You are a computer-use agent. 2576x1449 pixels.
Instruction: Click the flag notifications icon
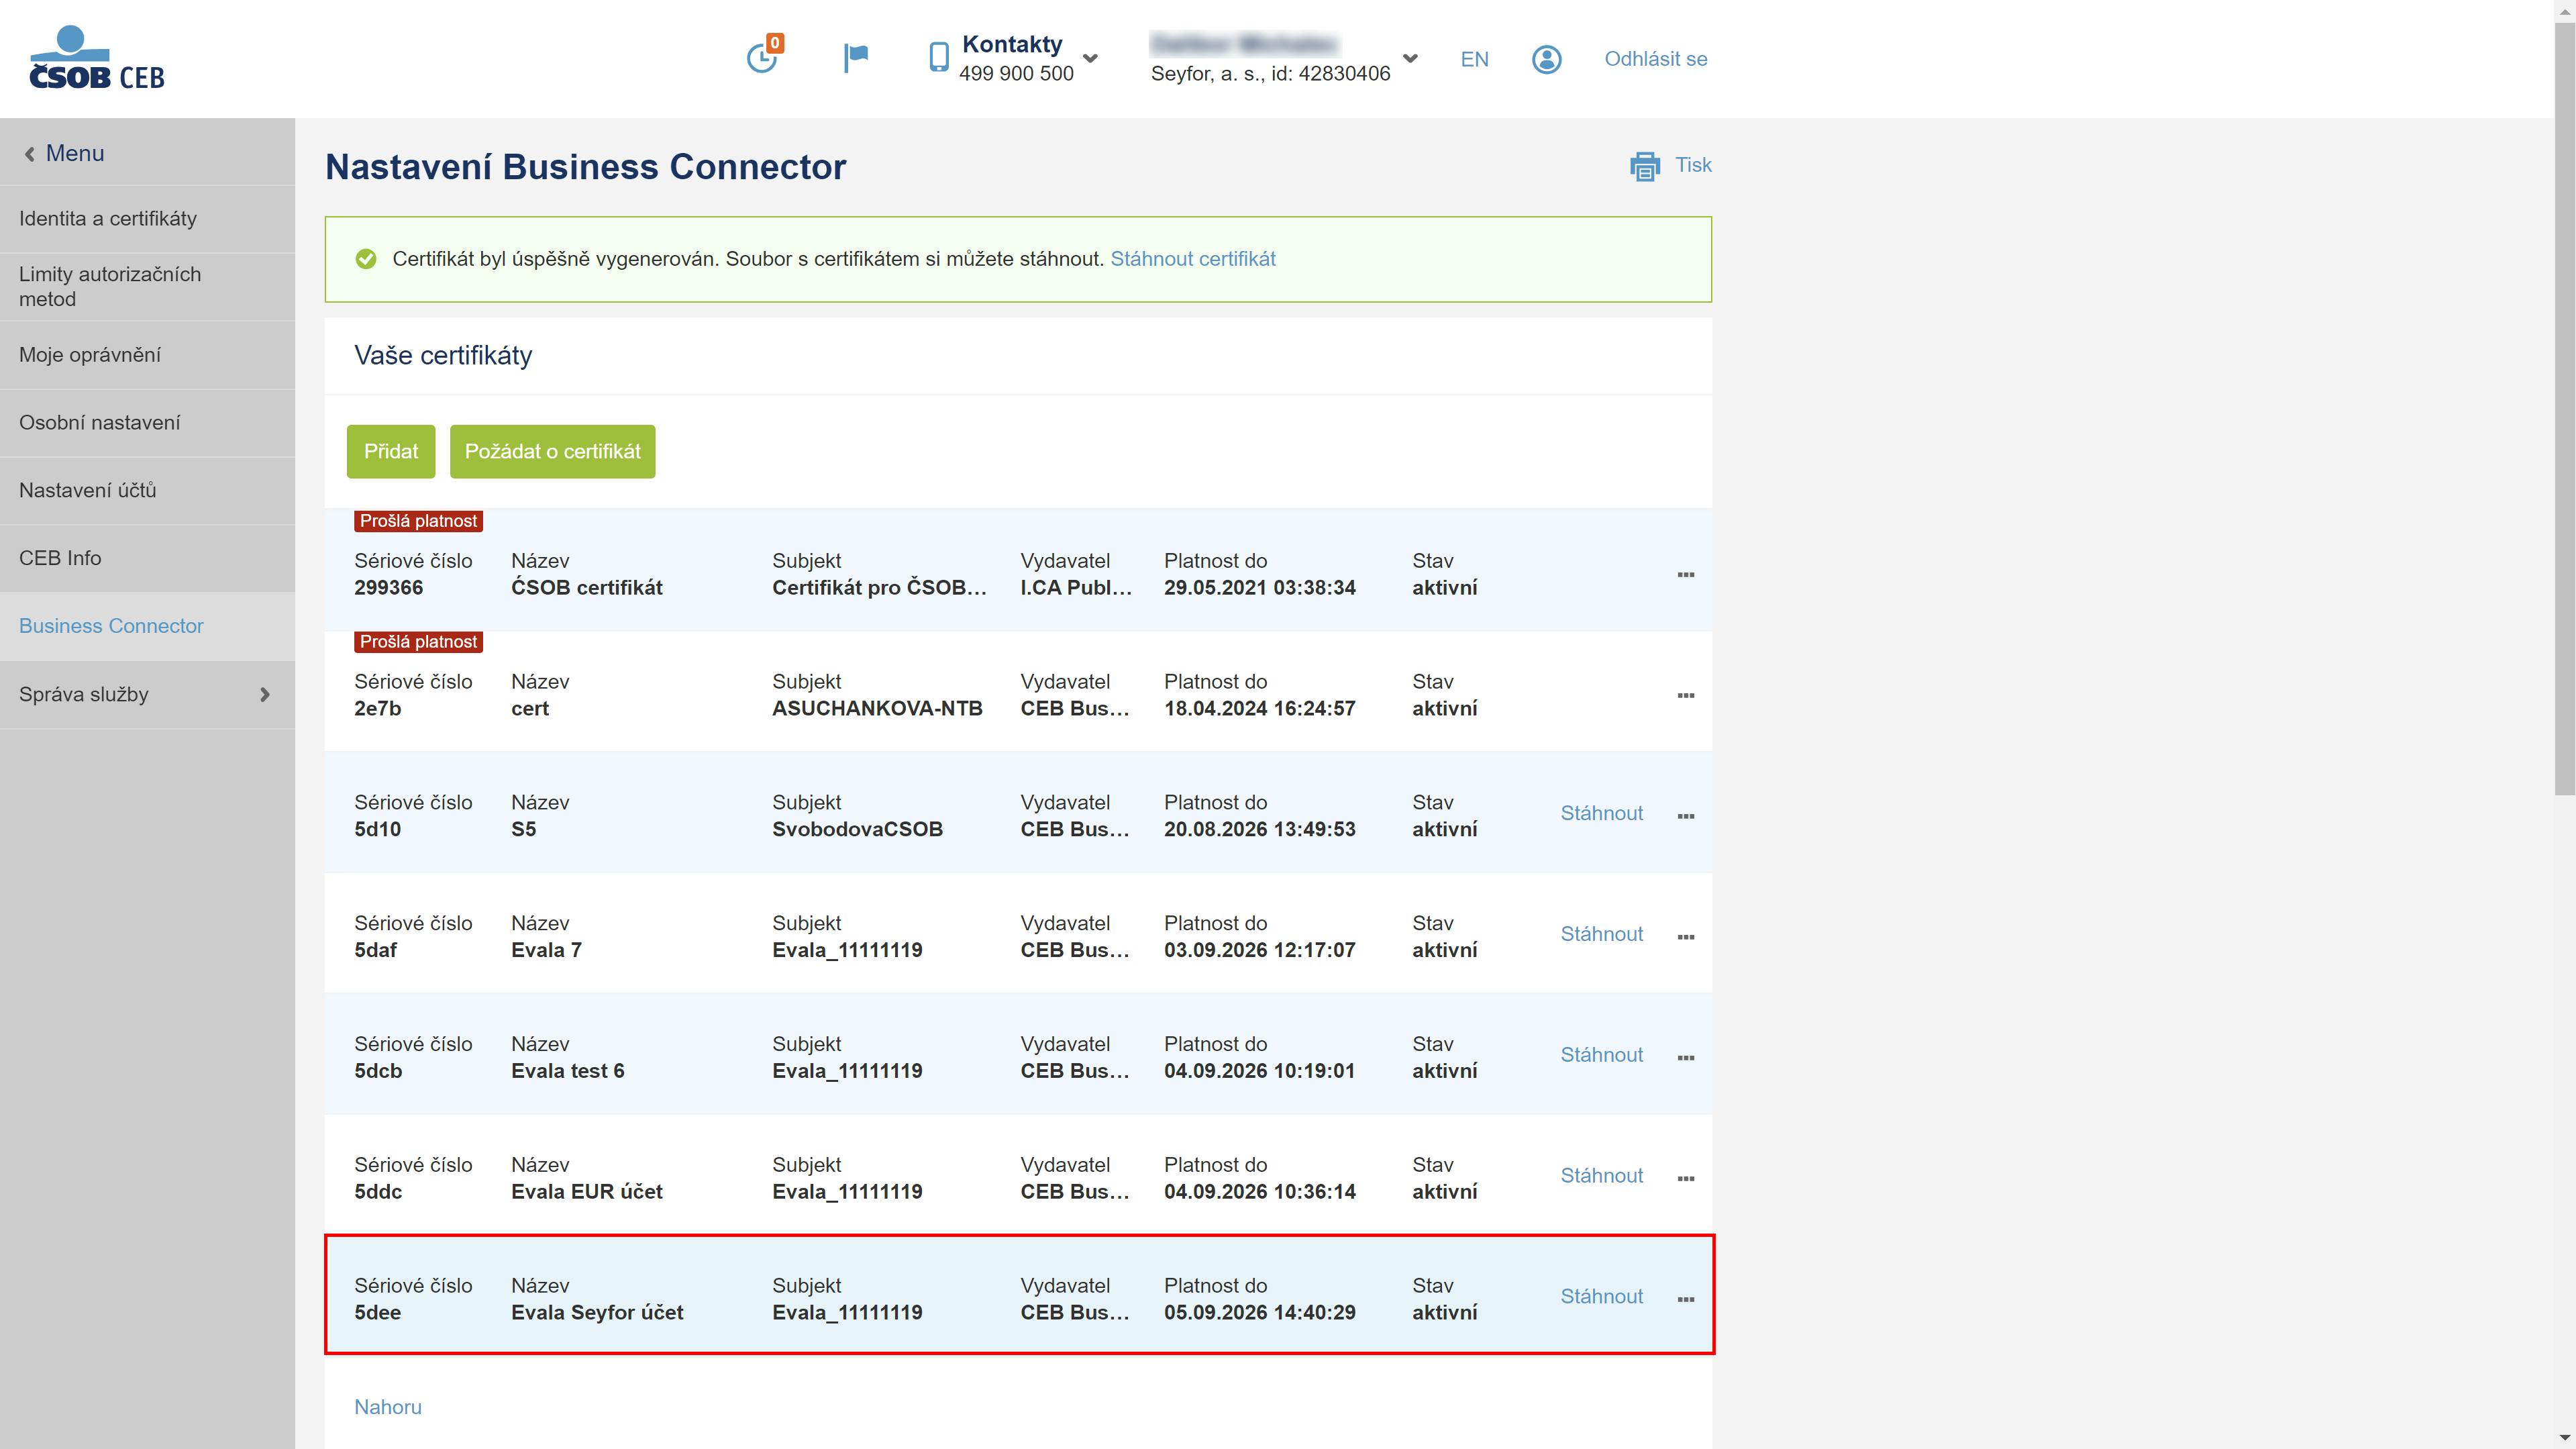tap(856, 58)
